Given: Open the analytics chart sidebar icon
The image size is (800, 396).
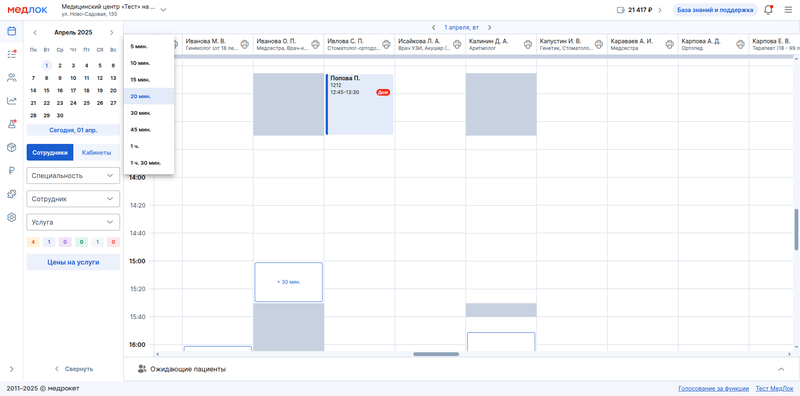Looking at the screenshot, I should tap(11, 101).
